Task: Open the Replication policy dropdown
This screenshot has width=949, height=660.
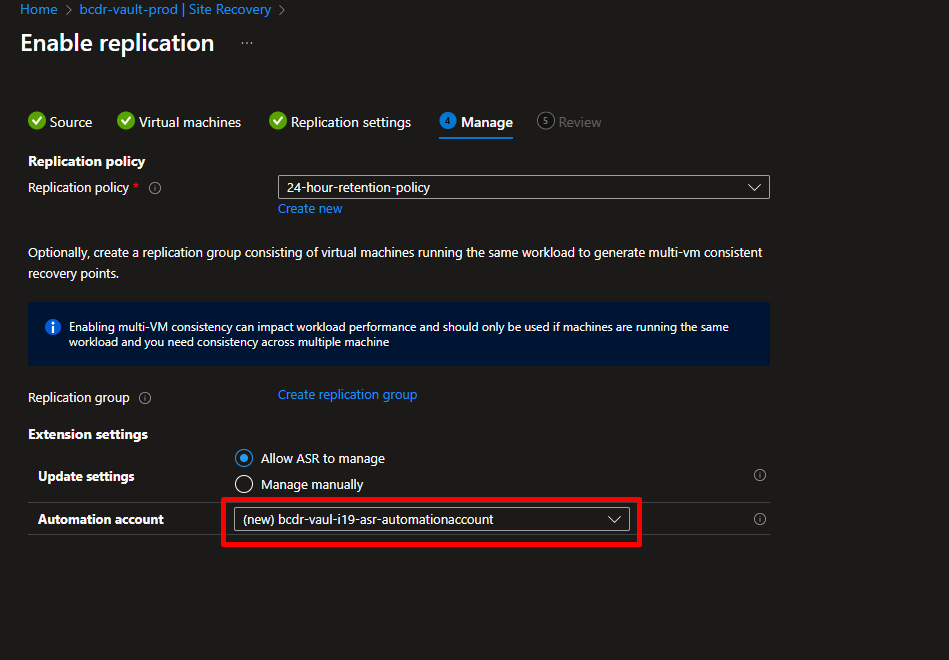Action: (523, 187)
